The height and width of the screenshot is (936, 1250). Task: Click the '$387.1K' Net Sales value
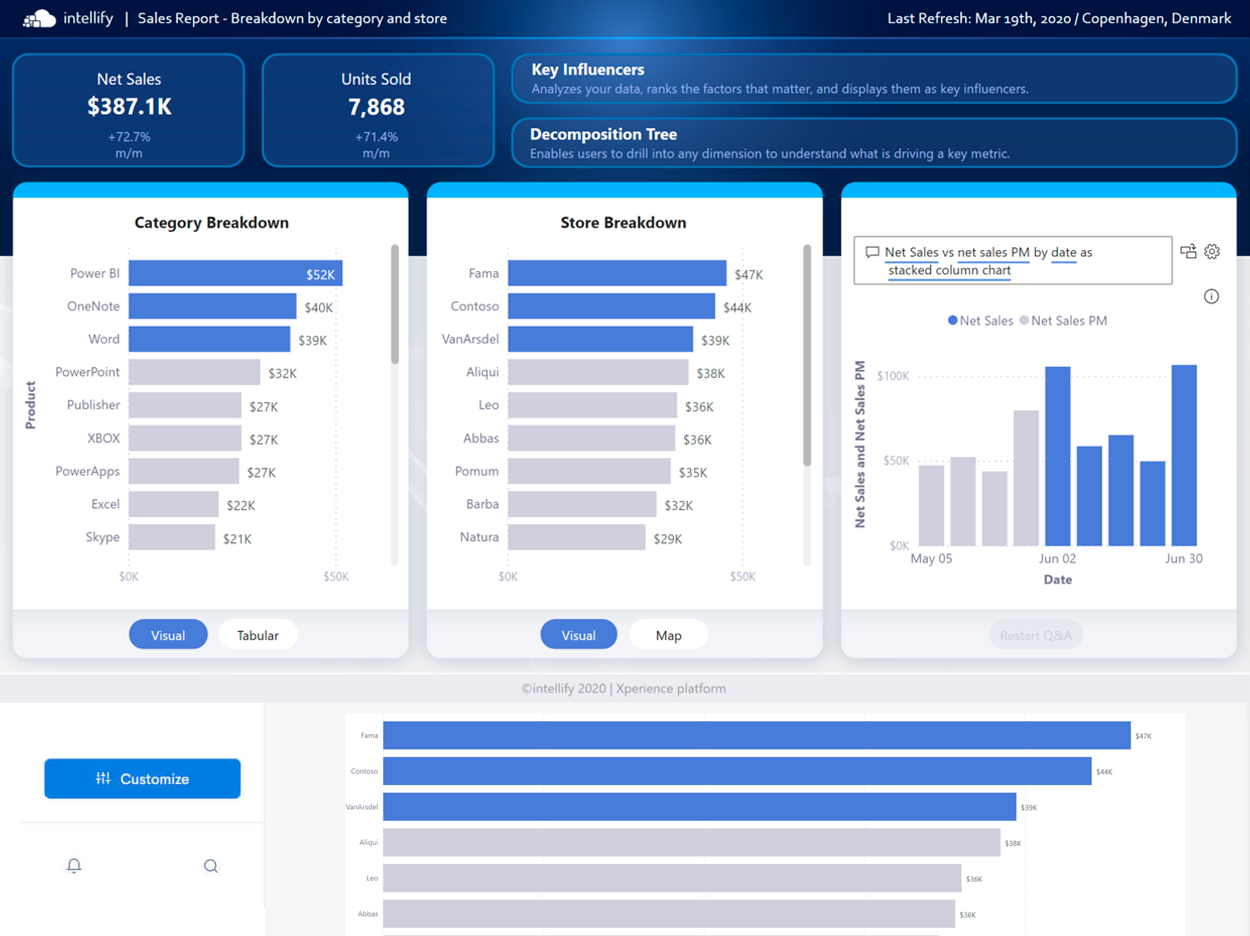(129, 107)
